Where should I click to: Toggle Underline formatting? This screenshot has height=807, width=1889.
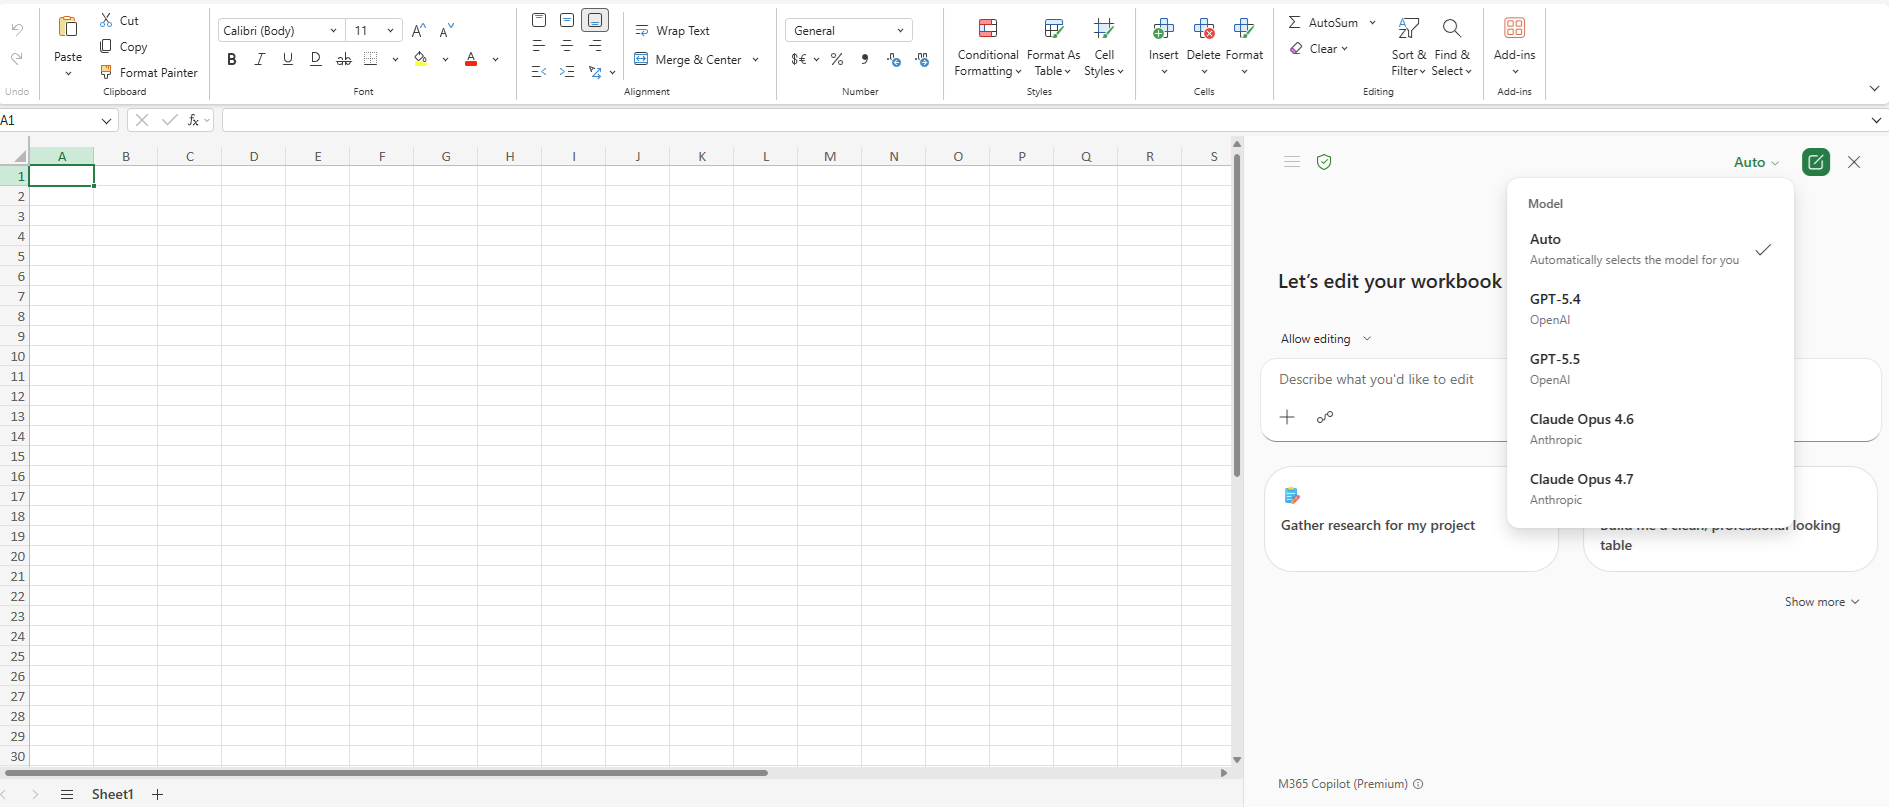(288, 59)
